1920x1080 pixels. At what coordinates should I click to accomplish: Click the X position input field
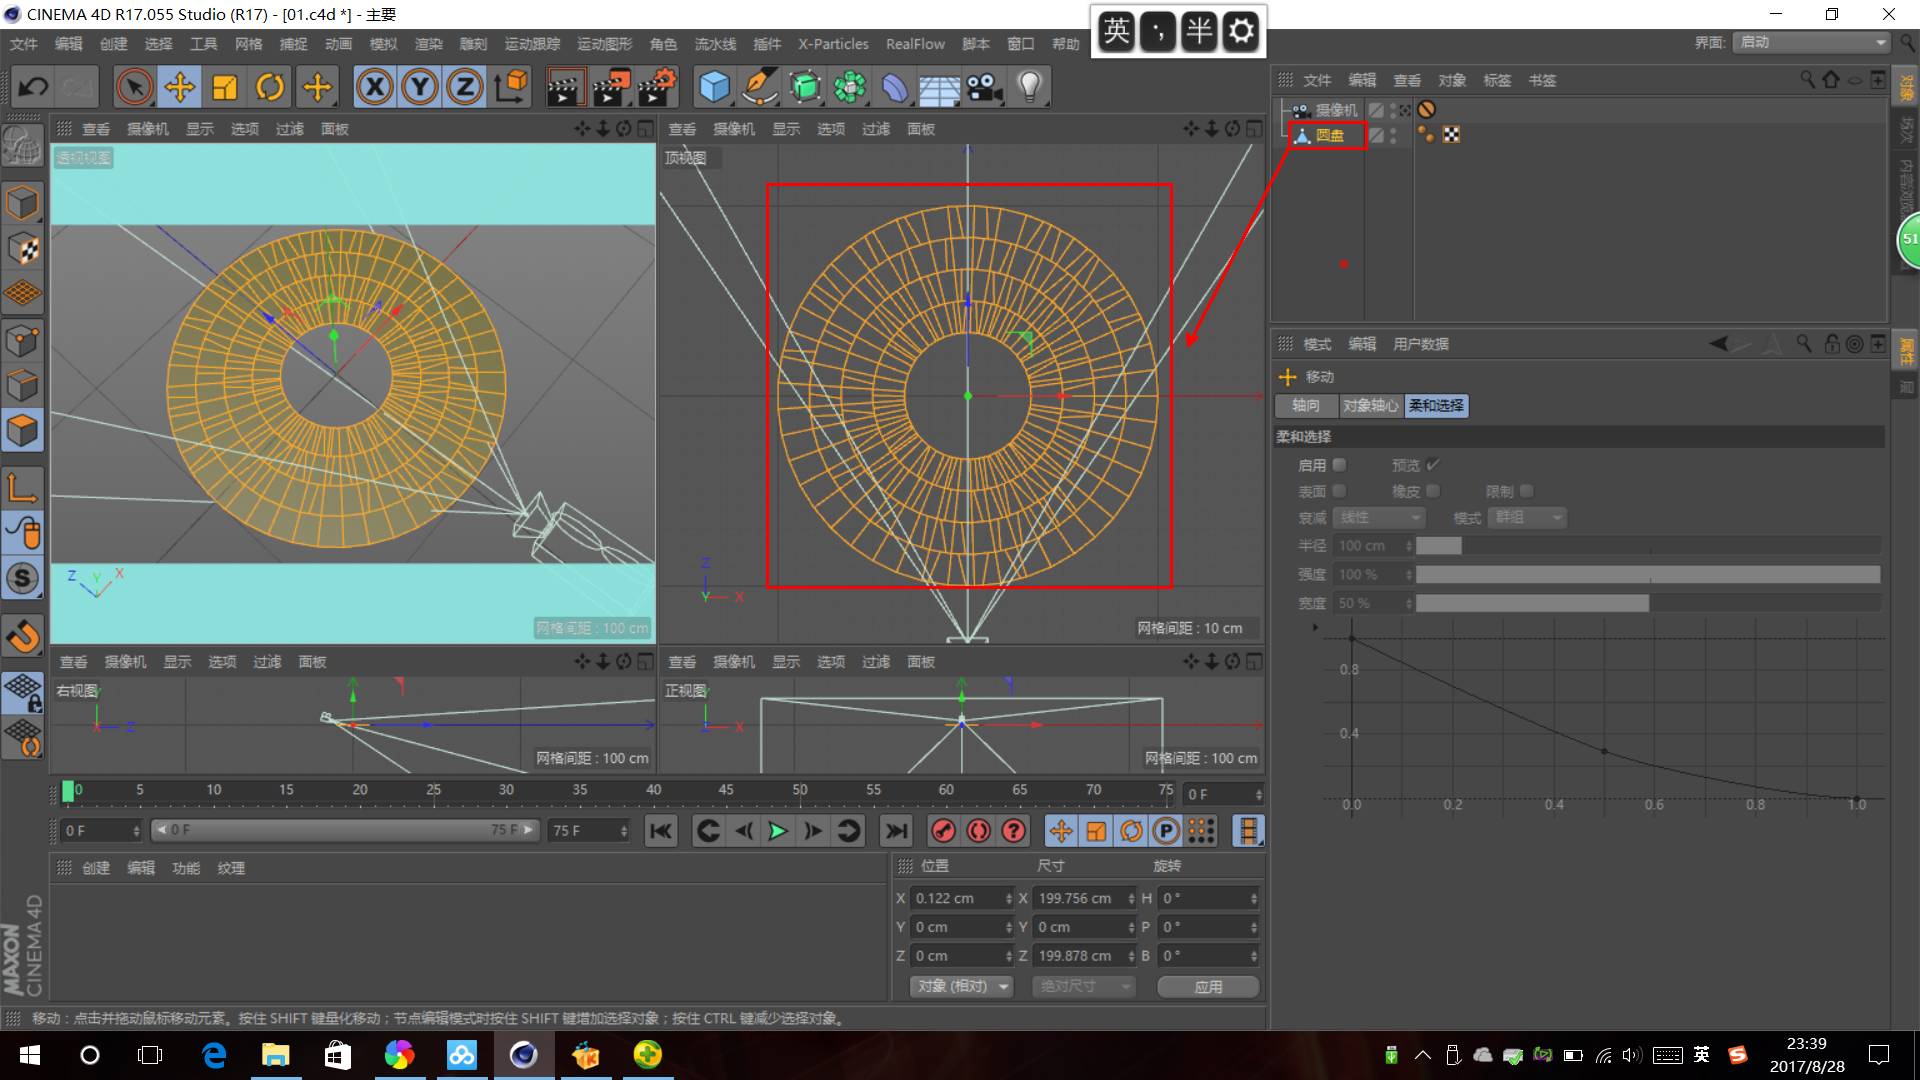958,898
